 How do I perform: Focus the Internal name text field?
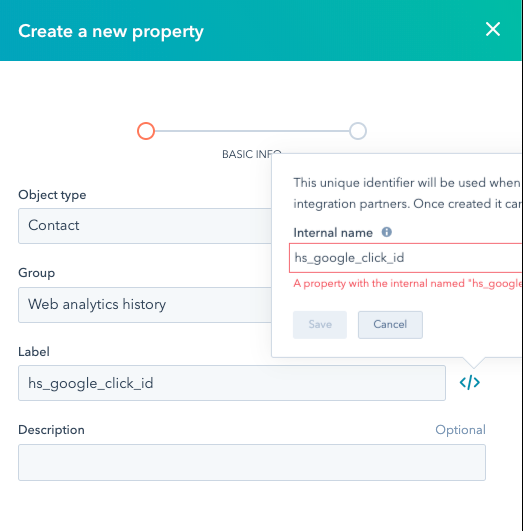pyautogui.click(x=405, y=258)
